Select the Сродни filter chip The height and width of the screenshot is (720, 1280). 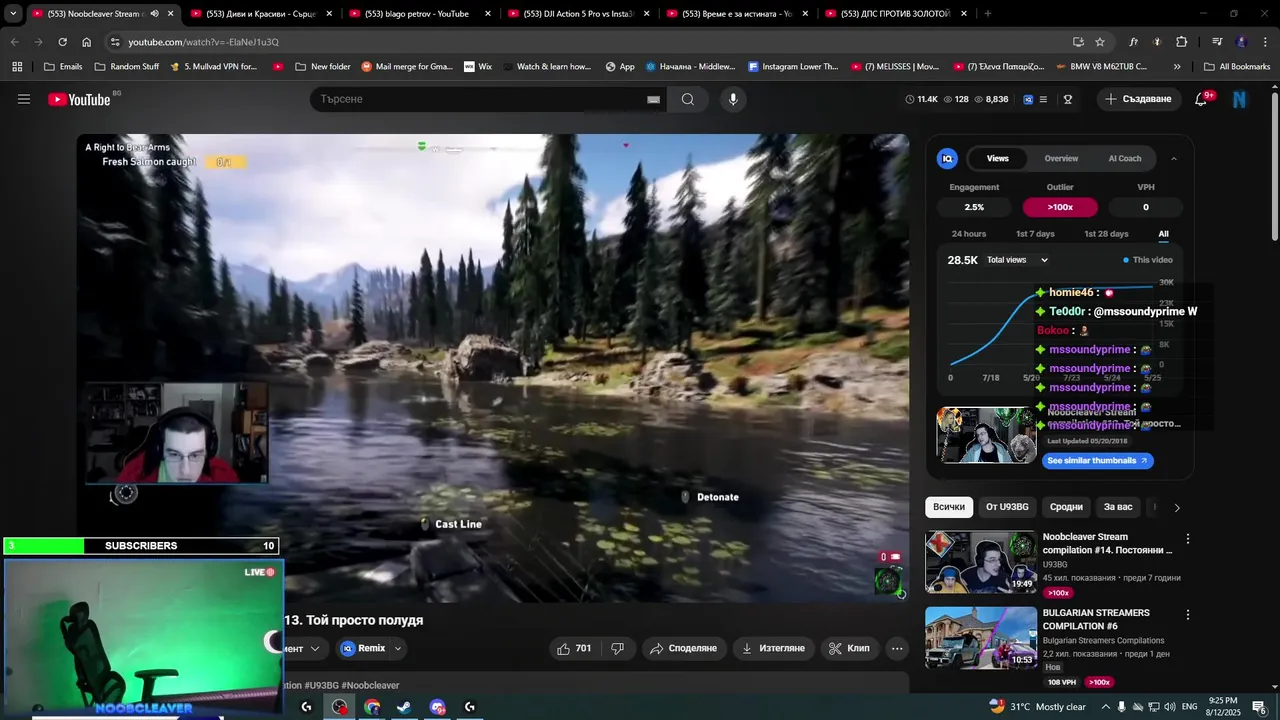click(x=1066, y=507)
